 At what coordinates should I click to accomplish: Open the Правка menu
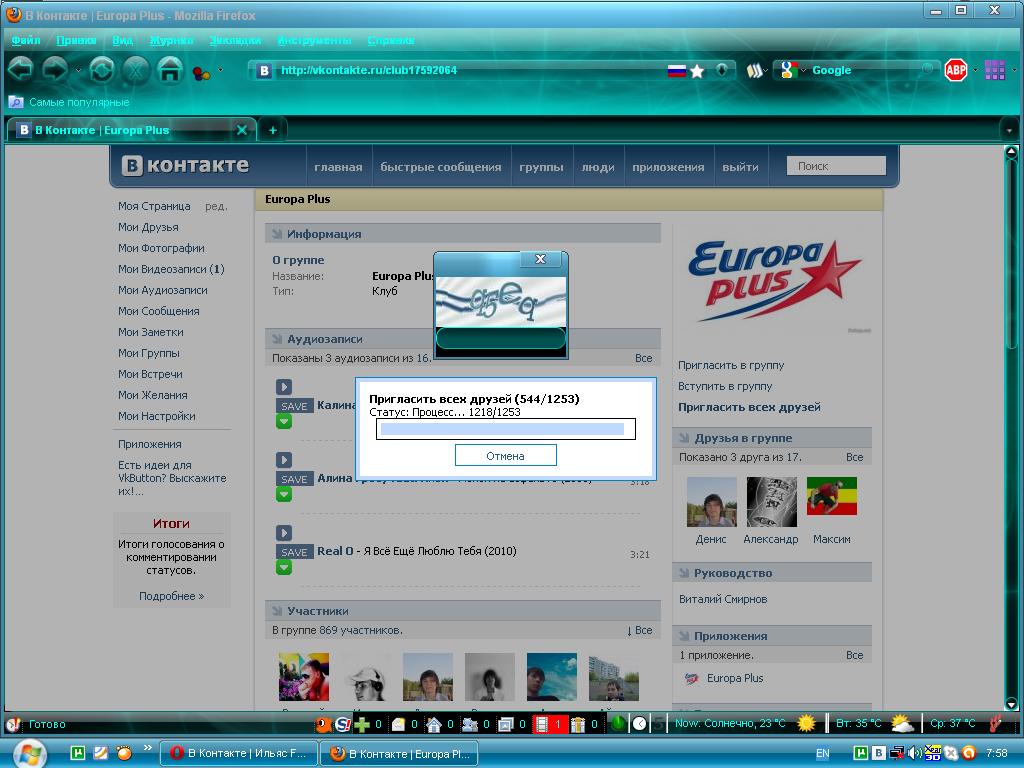76,40
